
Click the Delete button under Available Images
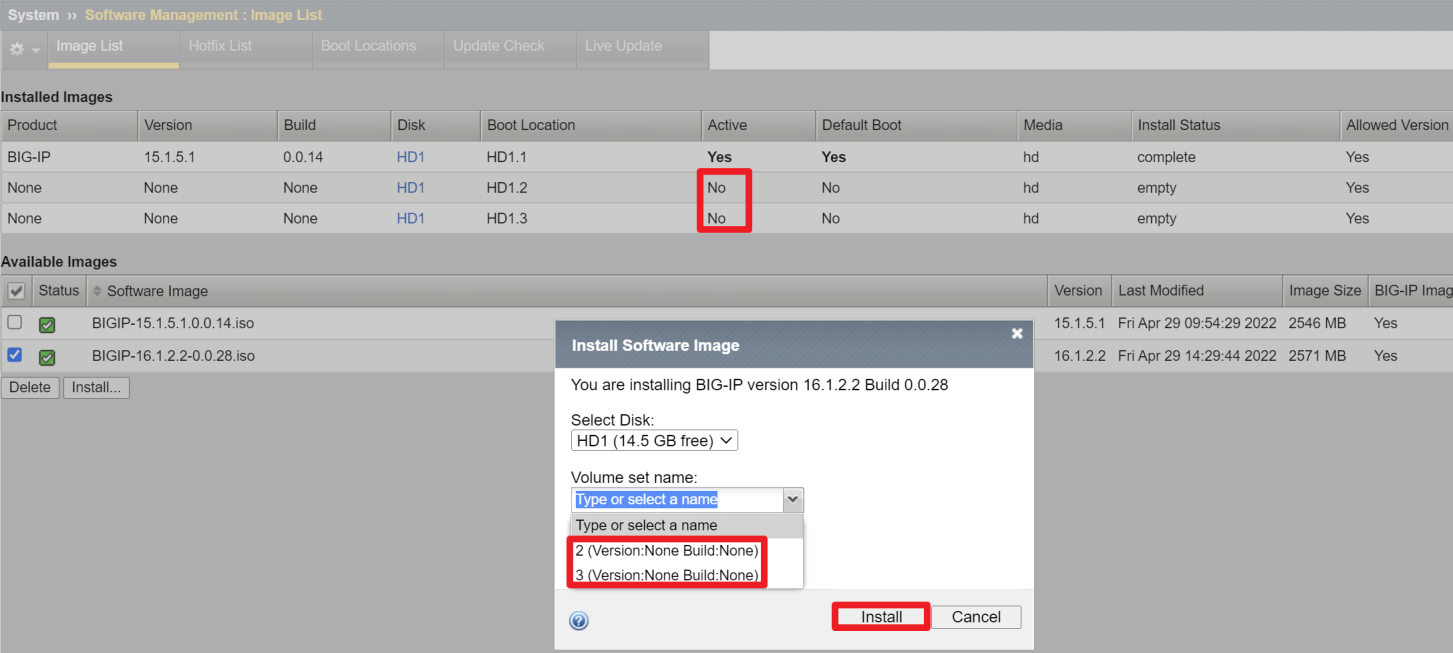click(x=30, y=387)
